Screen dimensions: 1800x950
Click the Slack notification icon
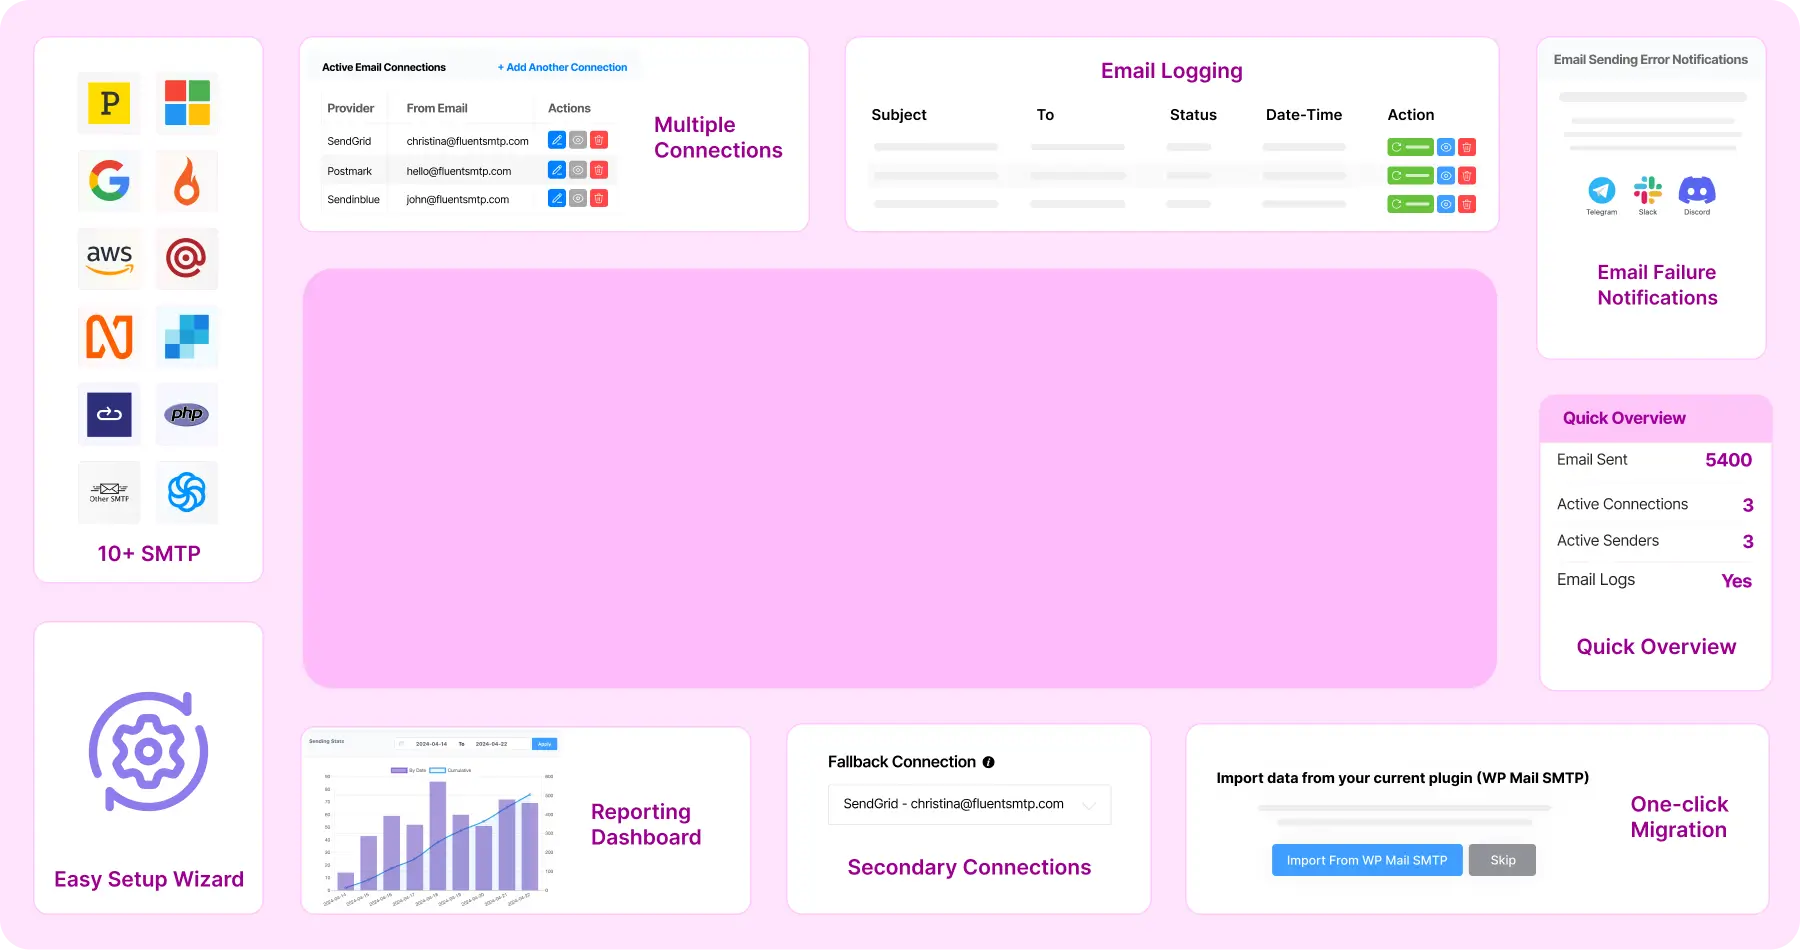coord(1648,190)
